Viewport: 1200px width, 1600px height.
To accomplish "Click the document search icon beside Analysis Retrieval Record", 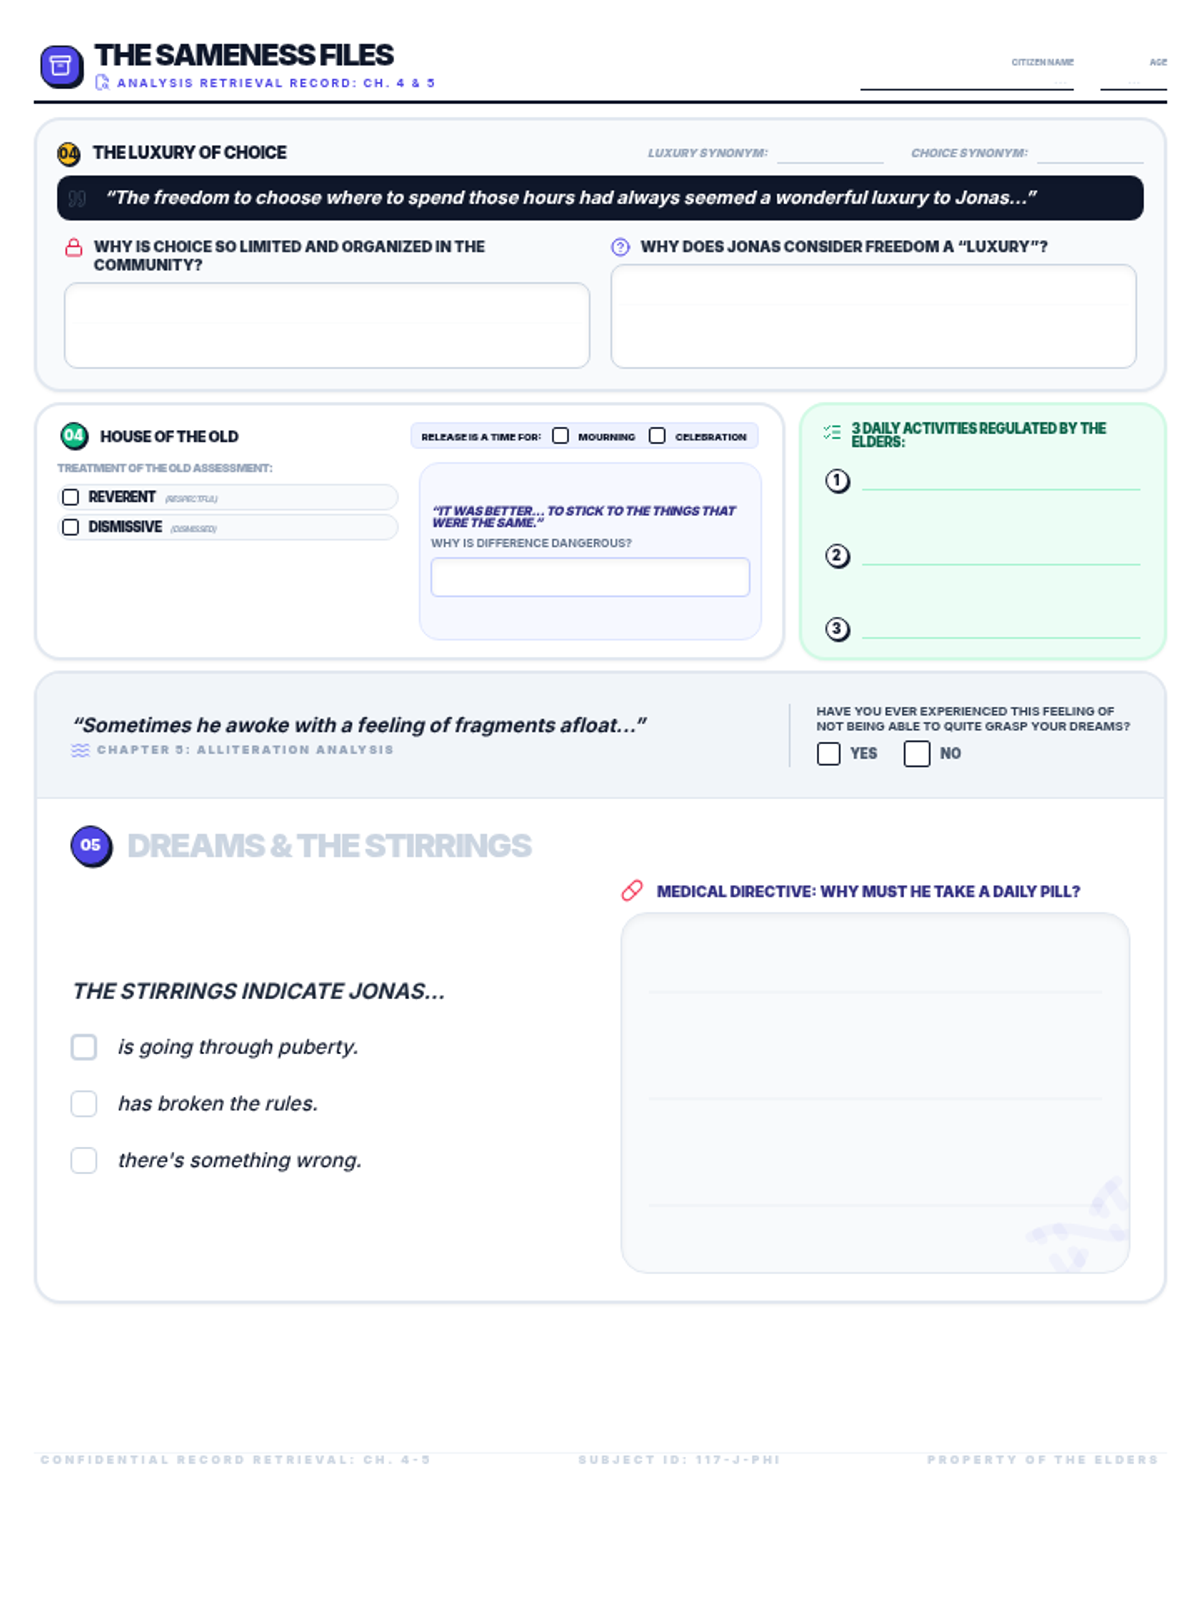I will [102, 83].
